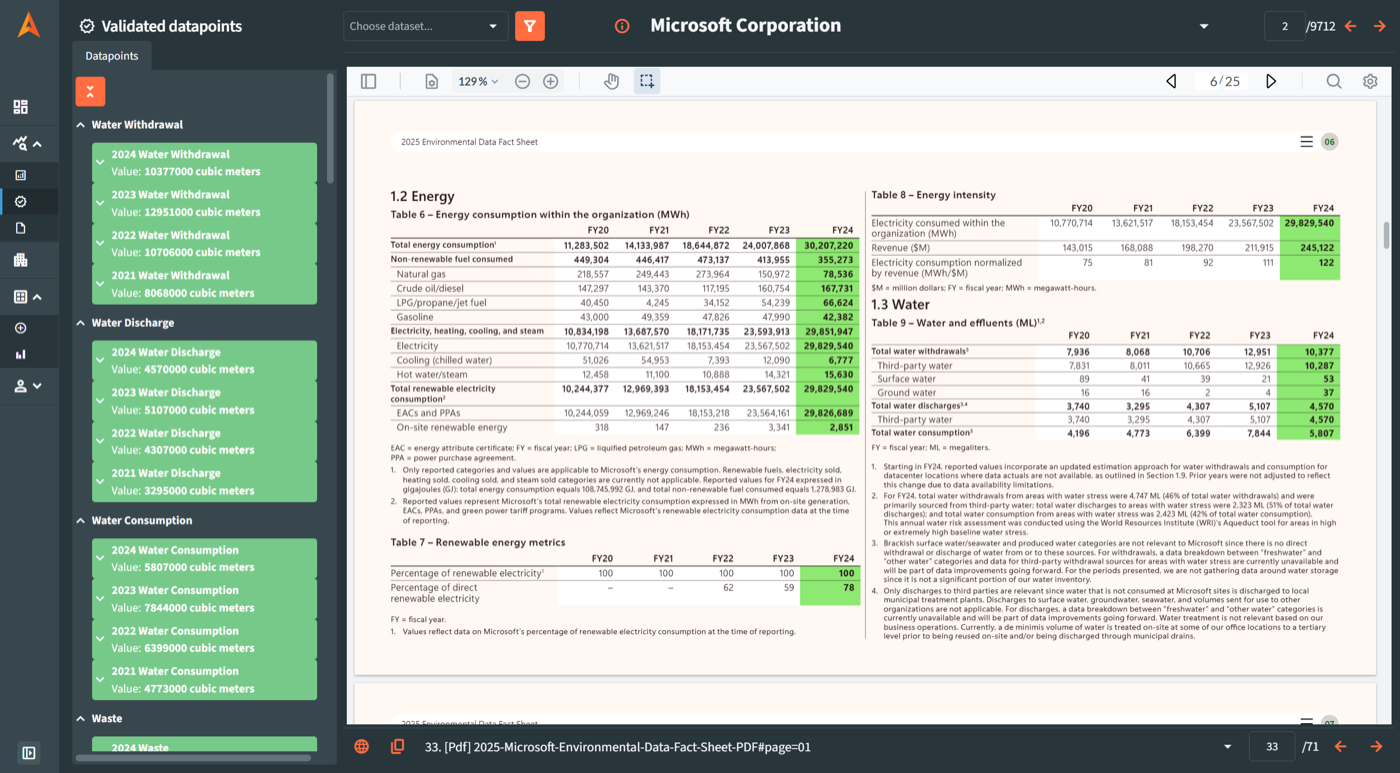Open the document page sidebar icon
The height and width of the screenshot is (773, 1400).
coord(20,228)
